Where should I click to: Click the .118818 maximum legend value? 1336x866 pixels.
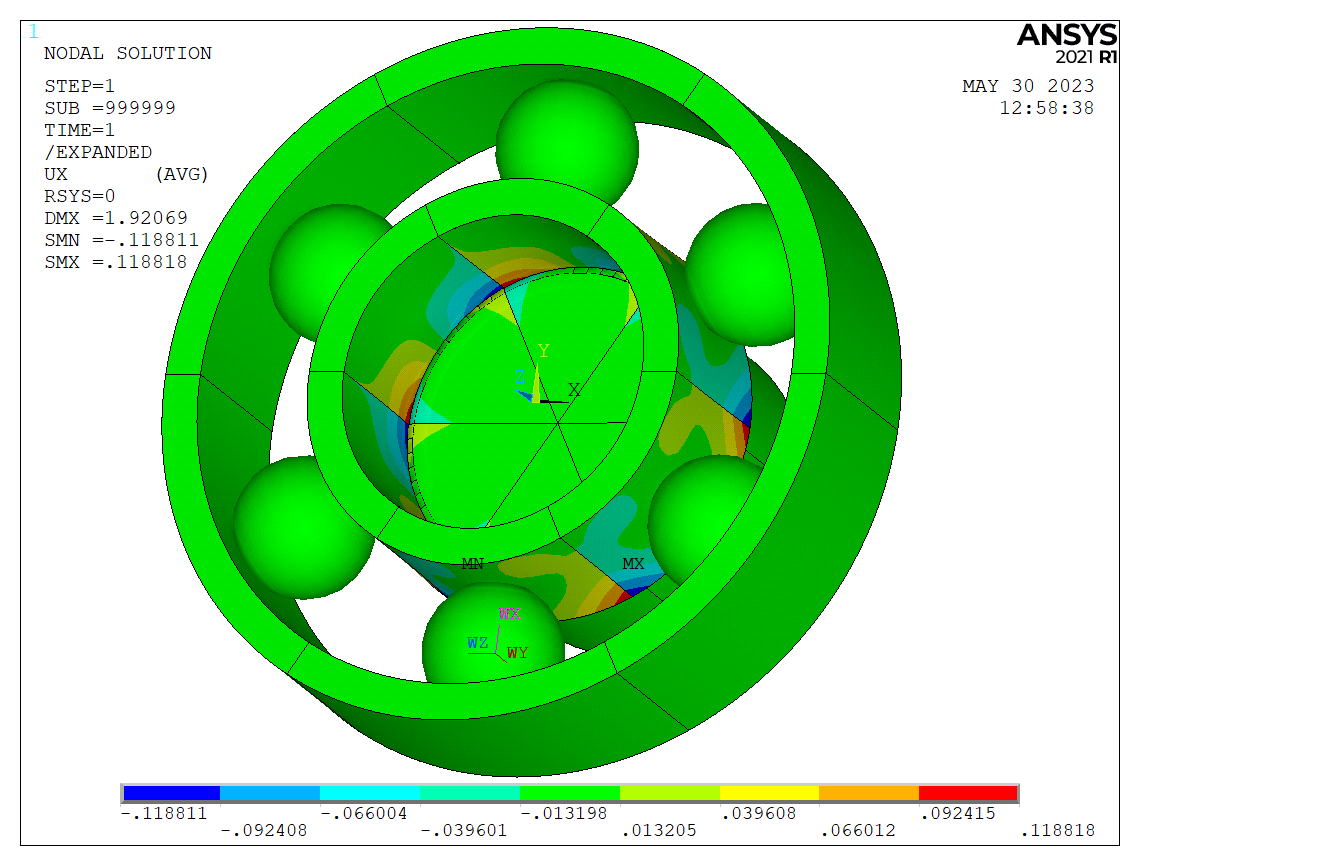[x=1057, y=830]
